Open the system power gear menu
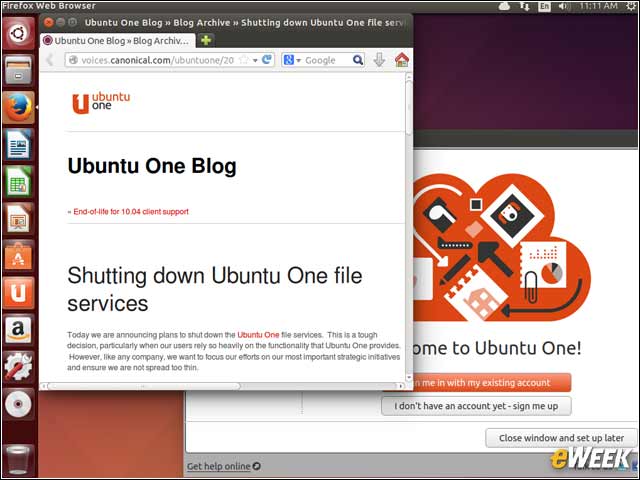This screenshot has height=480, width=640. (631, 6)
